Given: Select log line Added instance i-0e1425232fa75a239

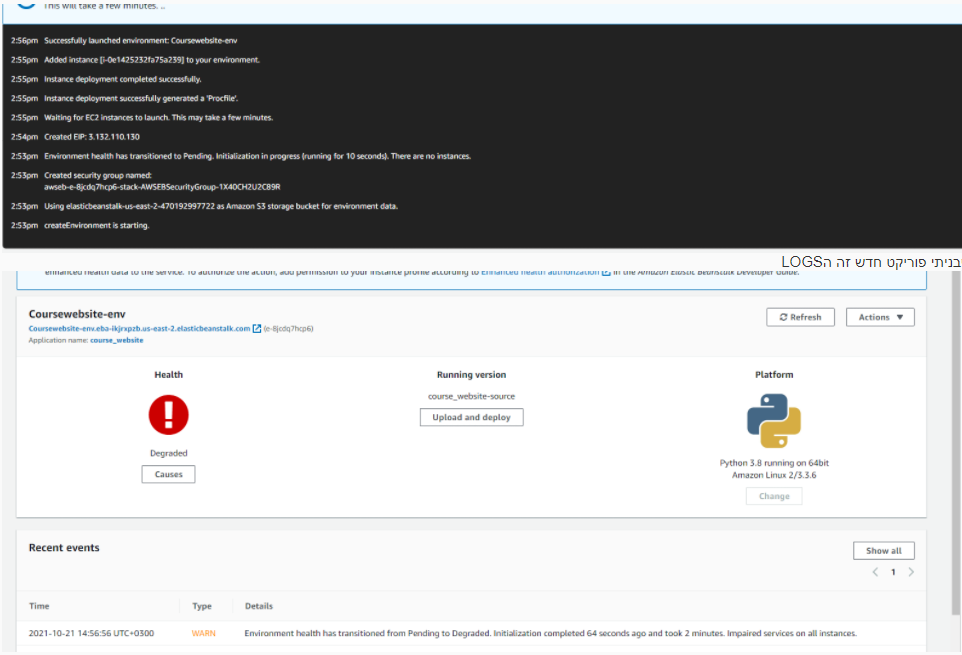Looking at the screenshot, I should click(x=152, y=60).
